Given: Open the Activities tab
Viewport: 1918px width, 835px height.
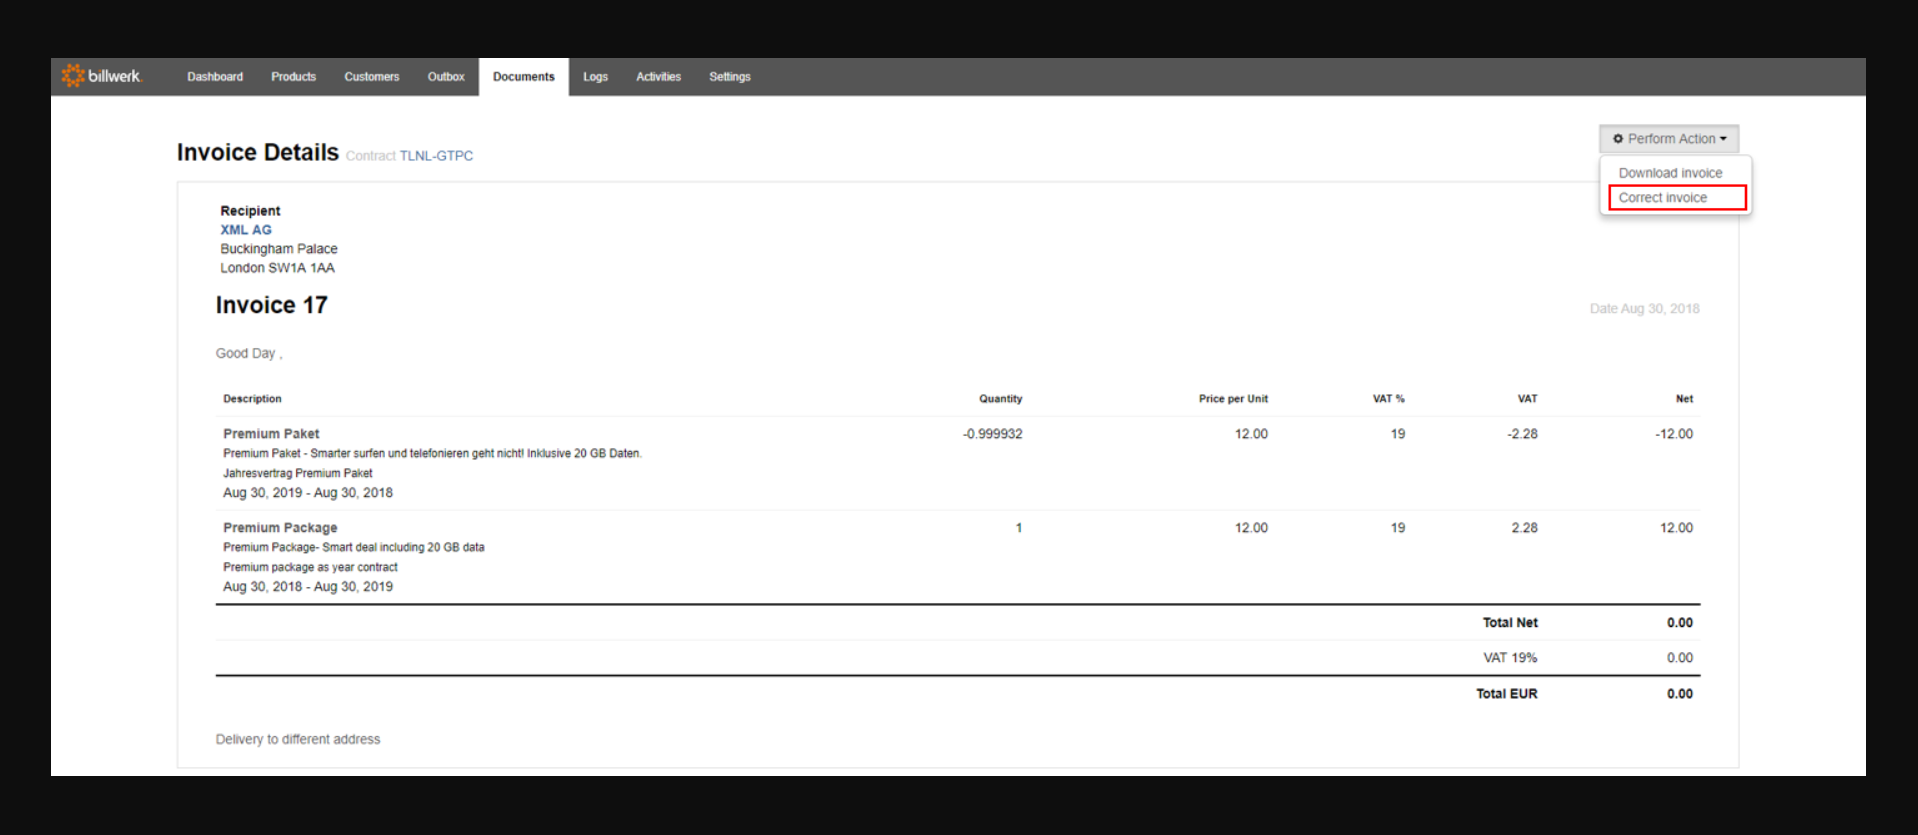Looking at the screenshot, I should 658,77.
